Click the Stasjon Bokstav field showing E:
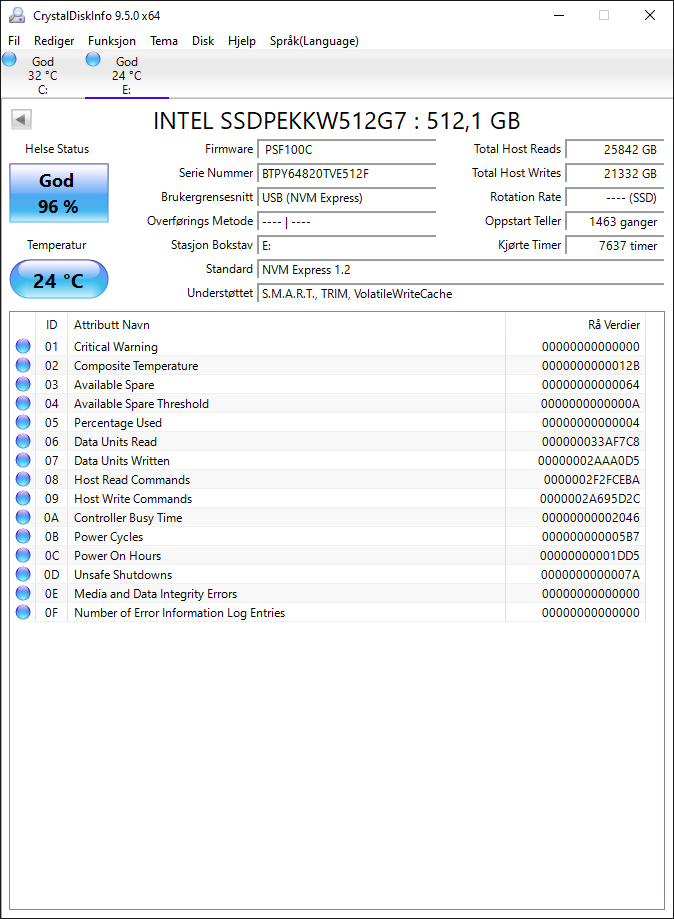 (346, 246)
